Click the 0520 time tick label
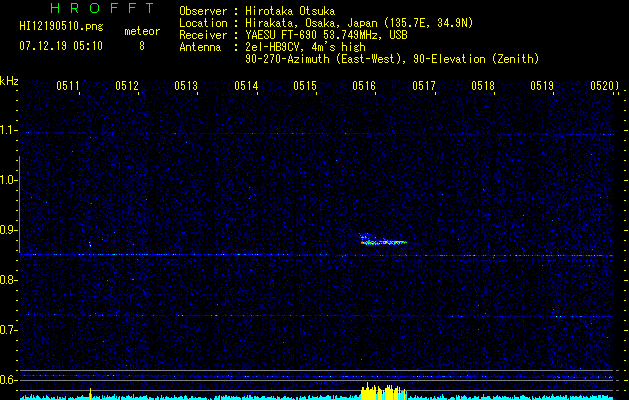Viewport: 629px width, 400px height. point(602,86)
